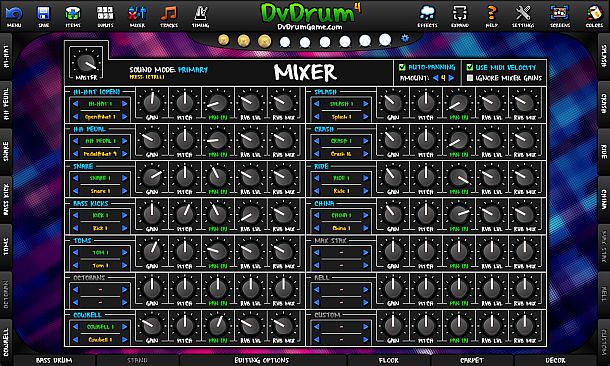
Task: Click the Editing Options bottom button
Action: point(262,361)
